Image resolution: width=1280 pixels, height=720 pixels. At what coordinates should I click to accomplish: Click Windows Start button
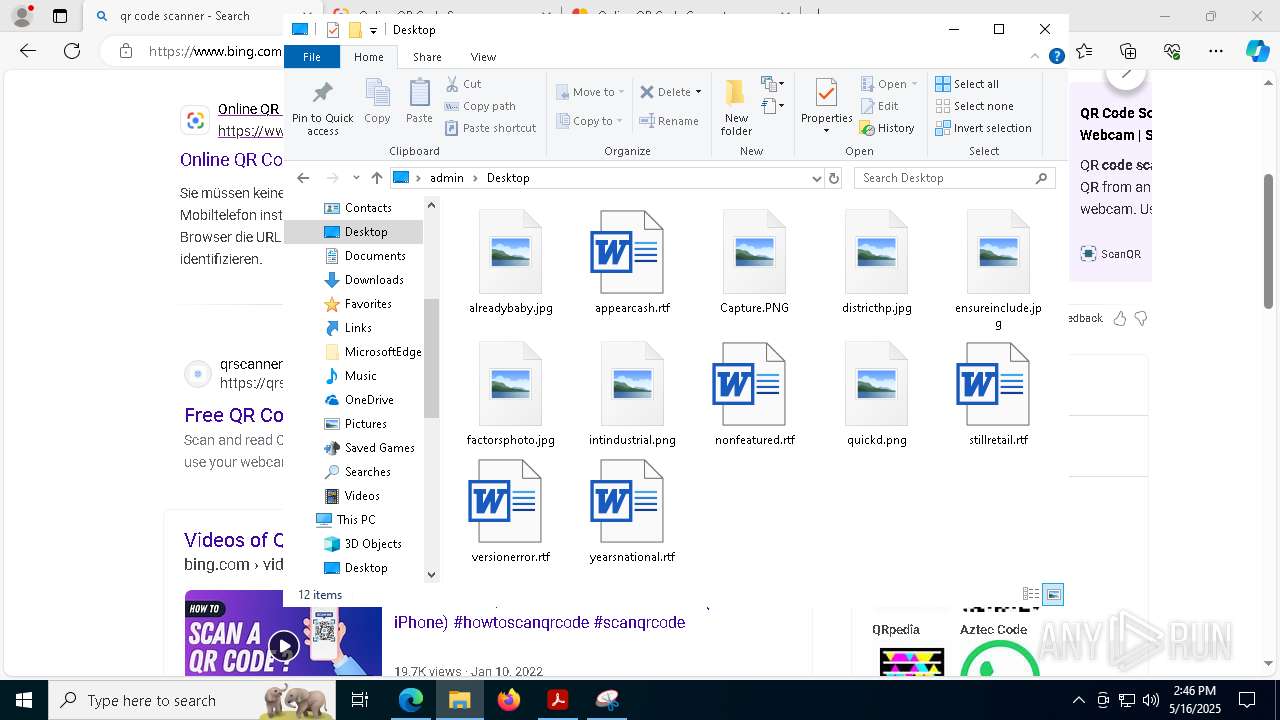tap(24, 700)
